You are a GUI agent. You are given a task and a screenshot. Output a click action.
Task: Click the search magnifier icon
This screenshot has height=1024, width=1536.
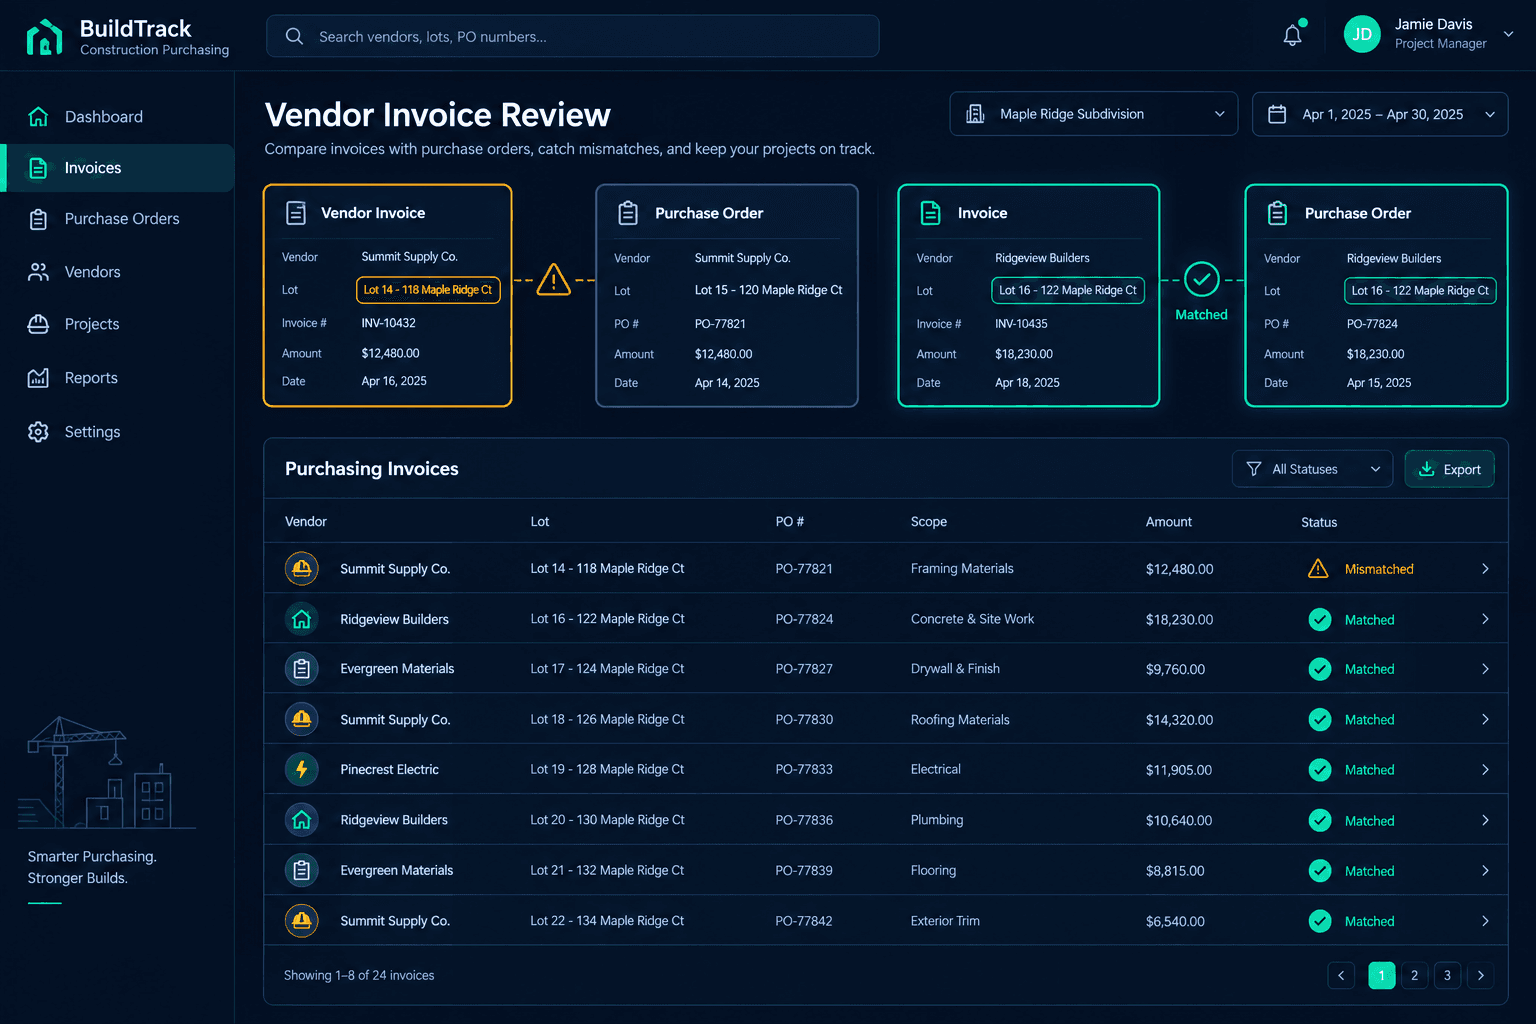(x=294, y=36)
